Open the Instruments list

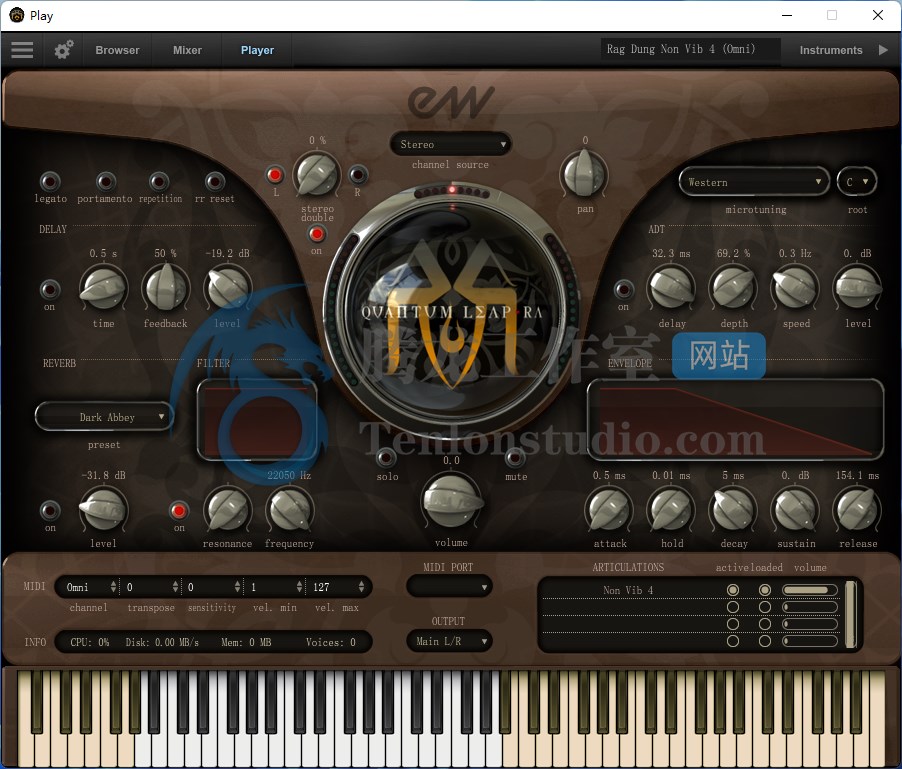[x=831, y=50]
